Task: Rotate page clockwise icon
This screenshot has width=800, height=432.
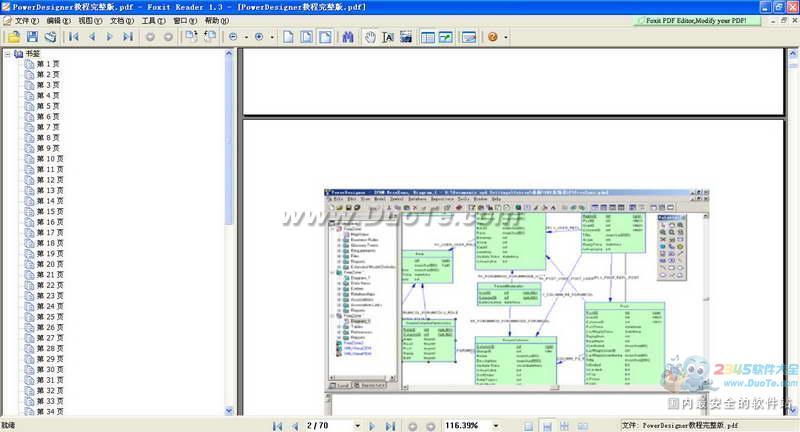Action: [x=191, y=37]
